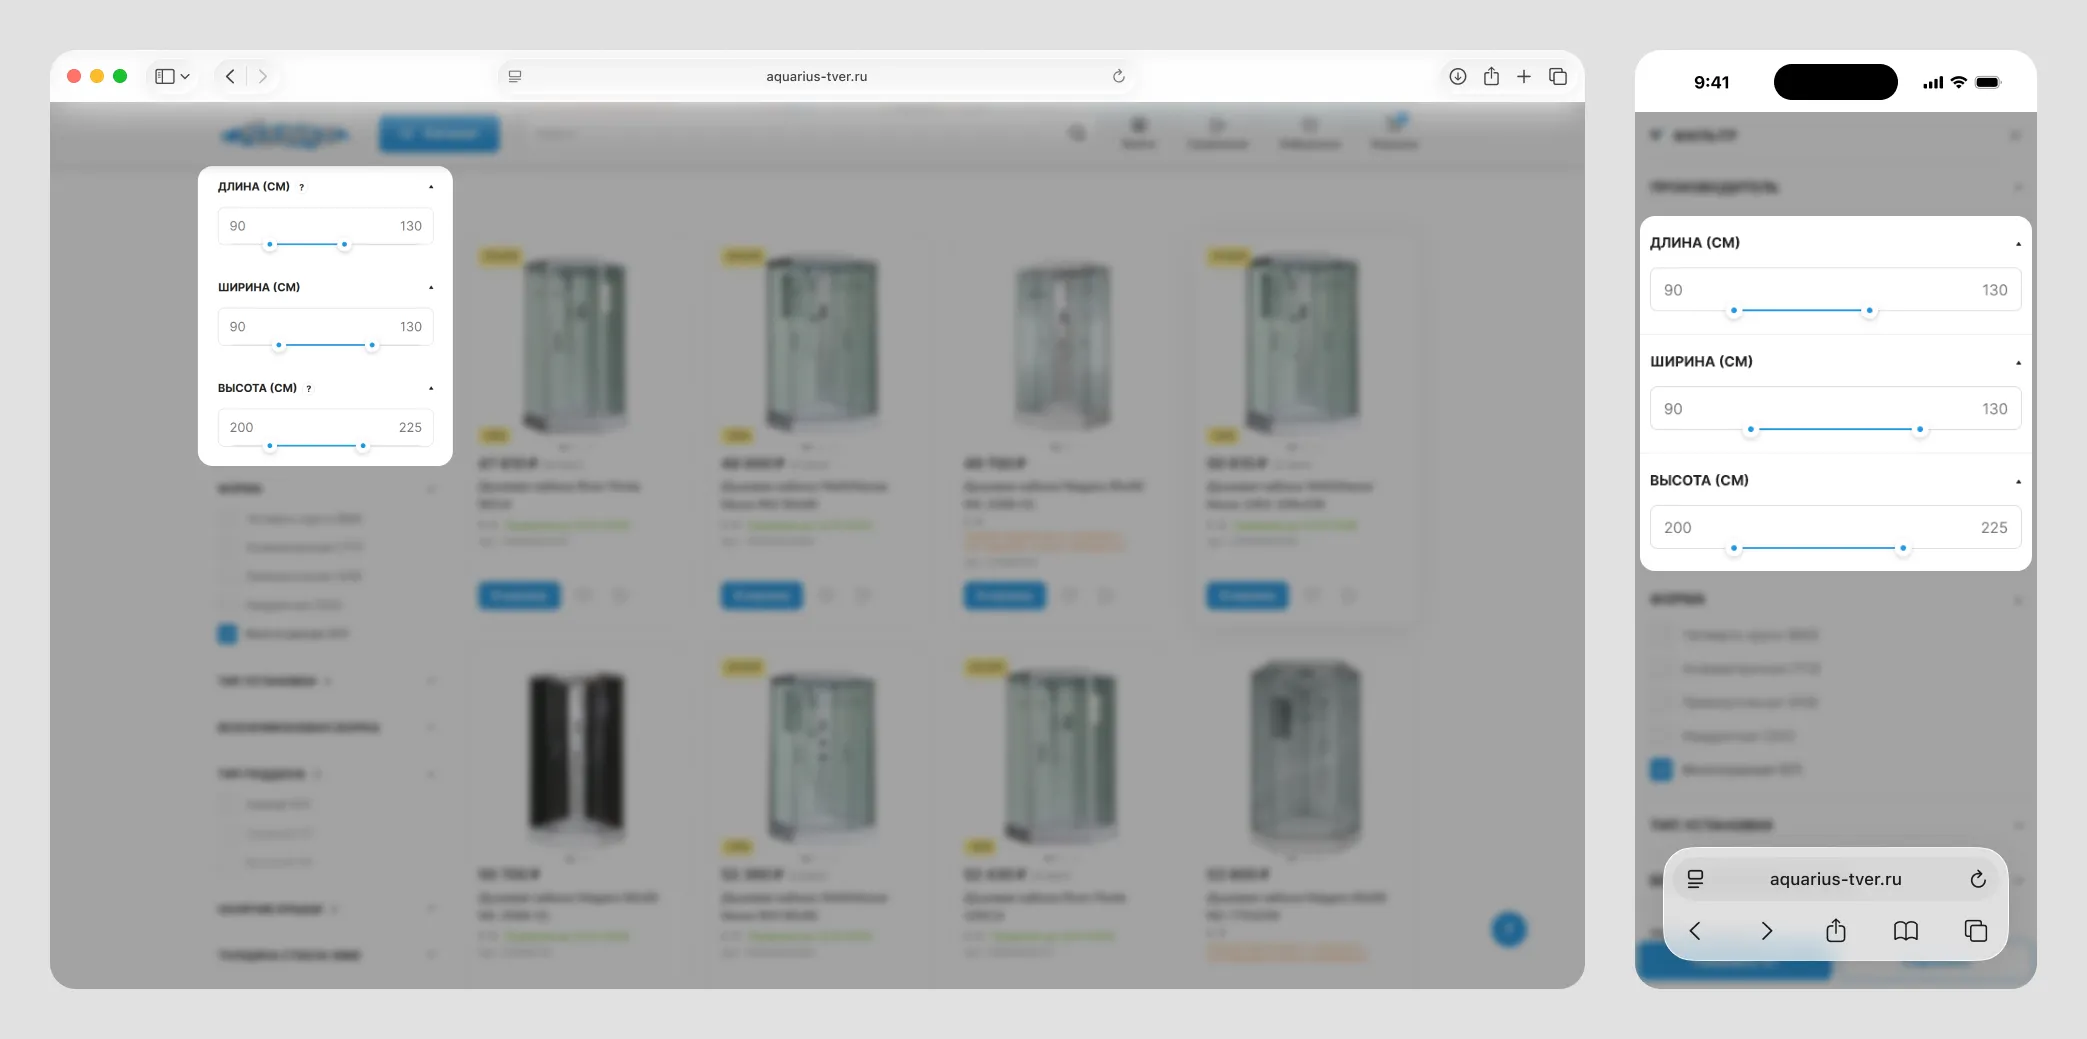Open the tabs view in mobile Safari
Screen dimensions: 2087x1039
point(1975,931)
